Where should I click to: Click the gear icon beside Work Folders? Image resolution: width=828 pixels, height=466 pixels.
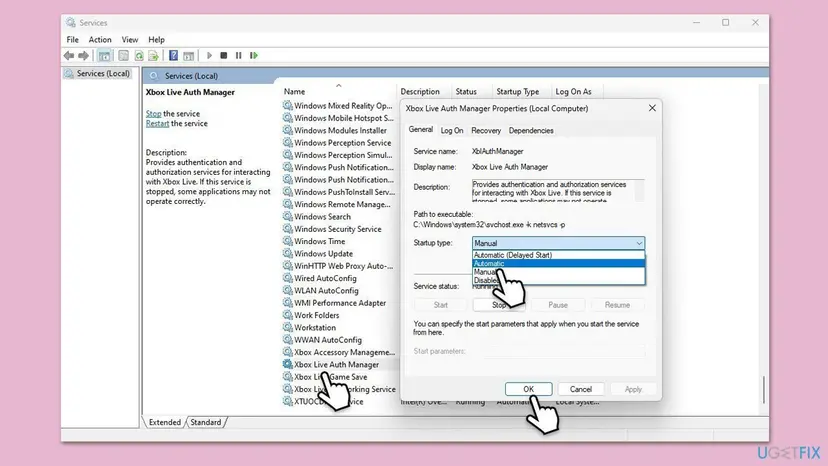click(287, 315)
